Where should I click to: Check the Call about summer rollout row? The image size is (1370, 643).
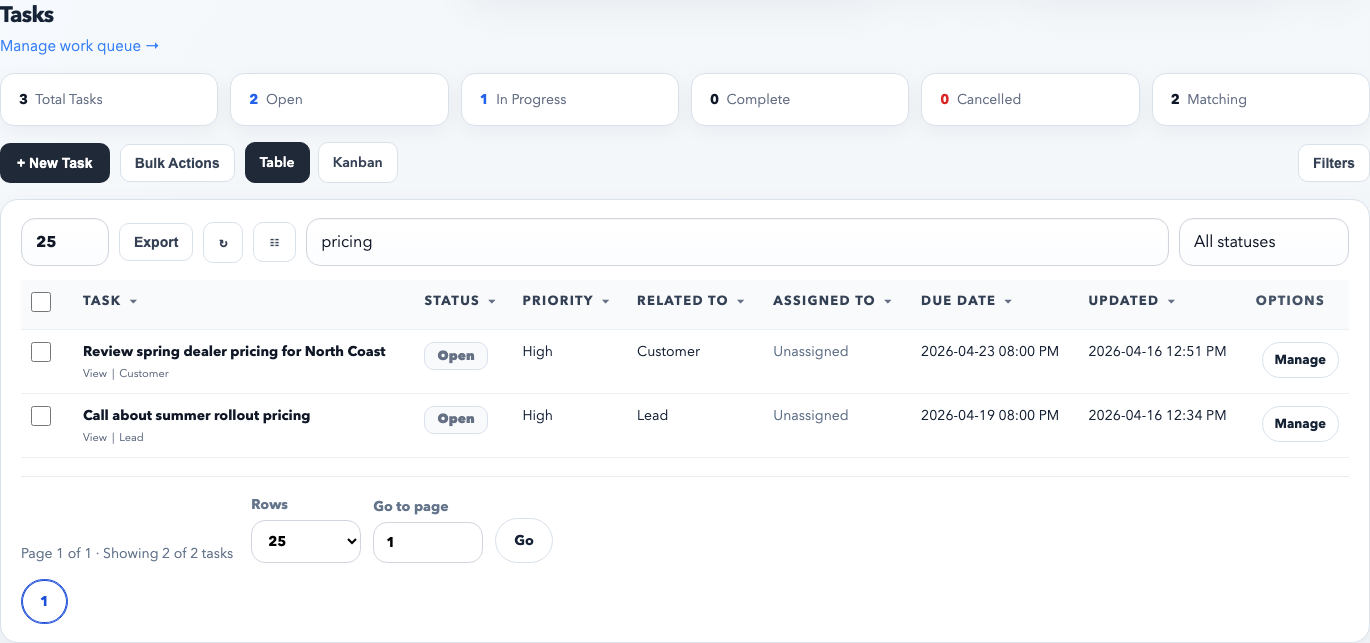(41, 416)
